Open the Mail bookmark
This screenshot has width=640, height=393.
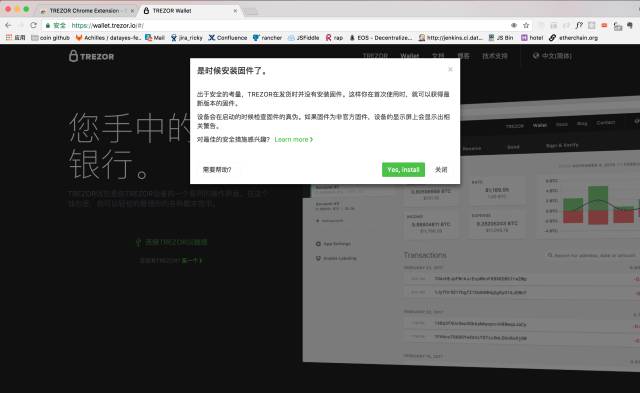[155, 38]
